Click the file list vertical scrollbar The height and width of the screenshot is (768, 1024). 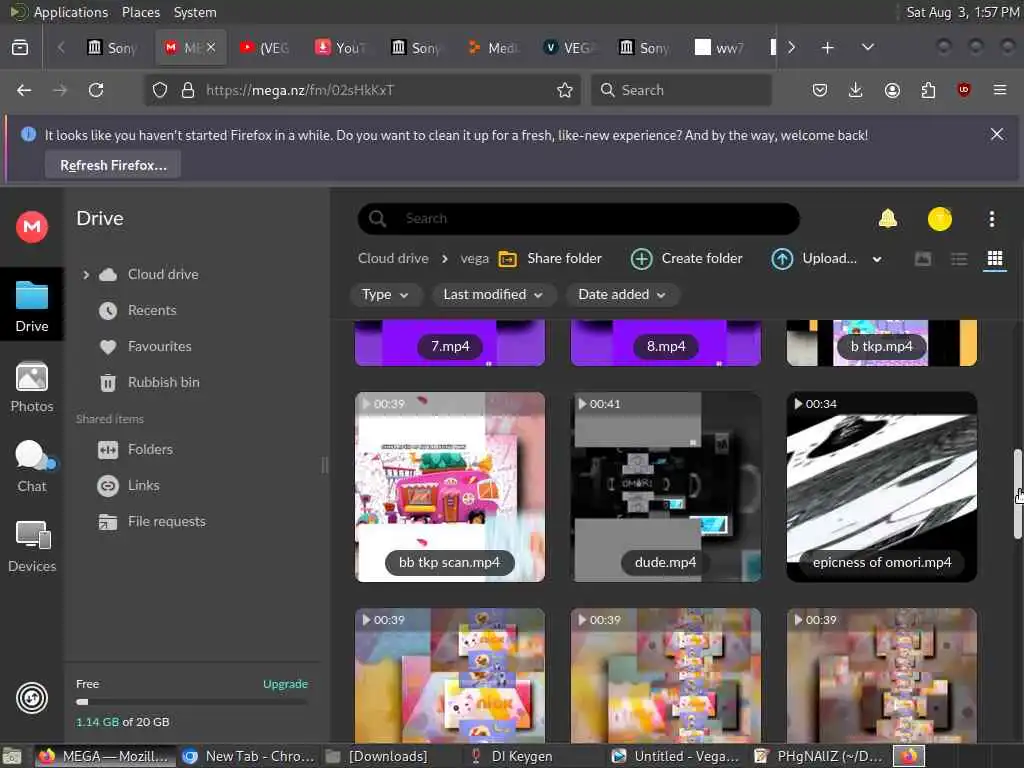[x=1017, y=494]
